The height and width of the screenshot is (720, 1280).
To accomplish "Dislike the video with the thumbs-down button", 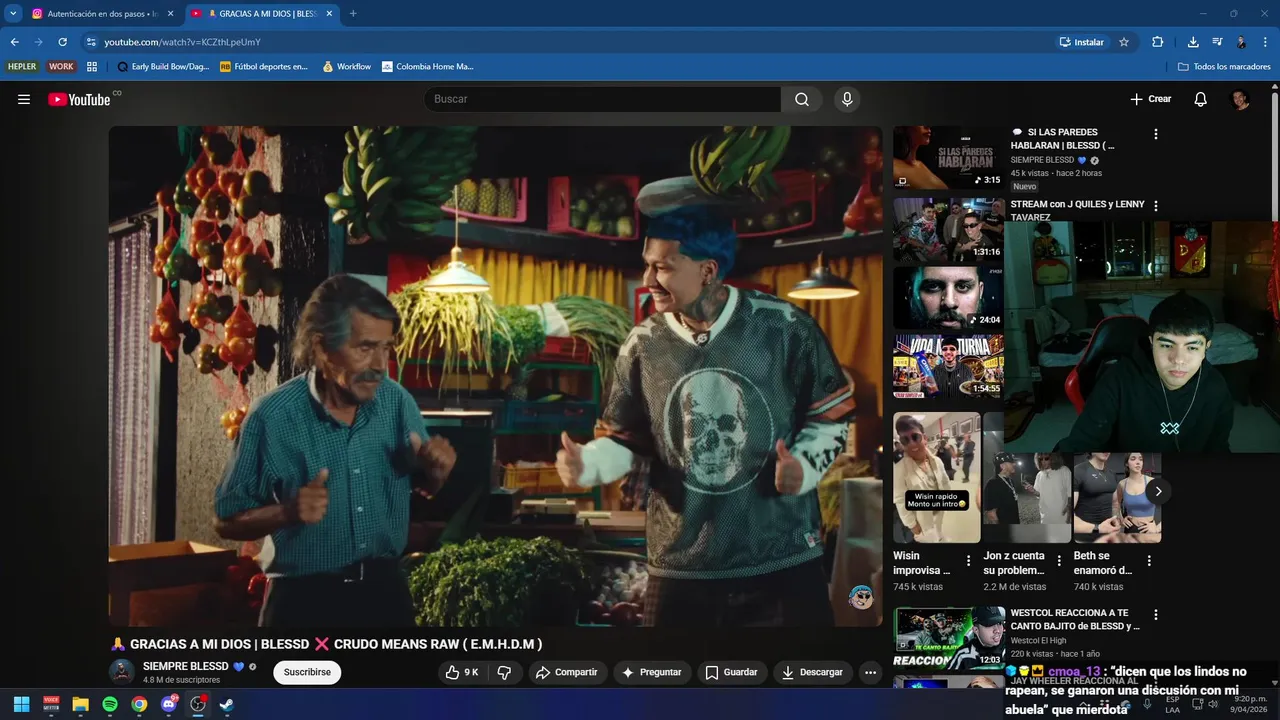I will pos(504,673).
